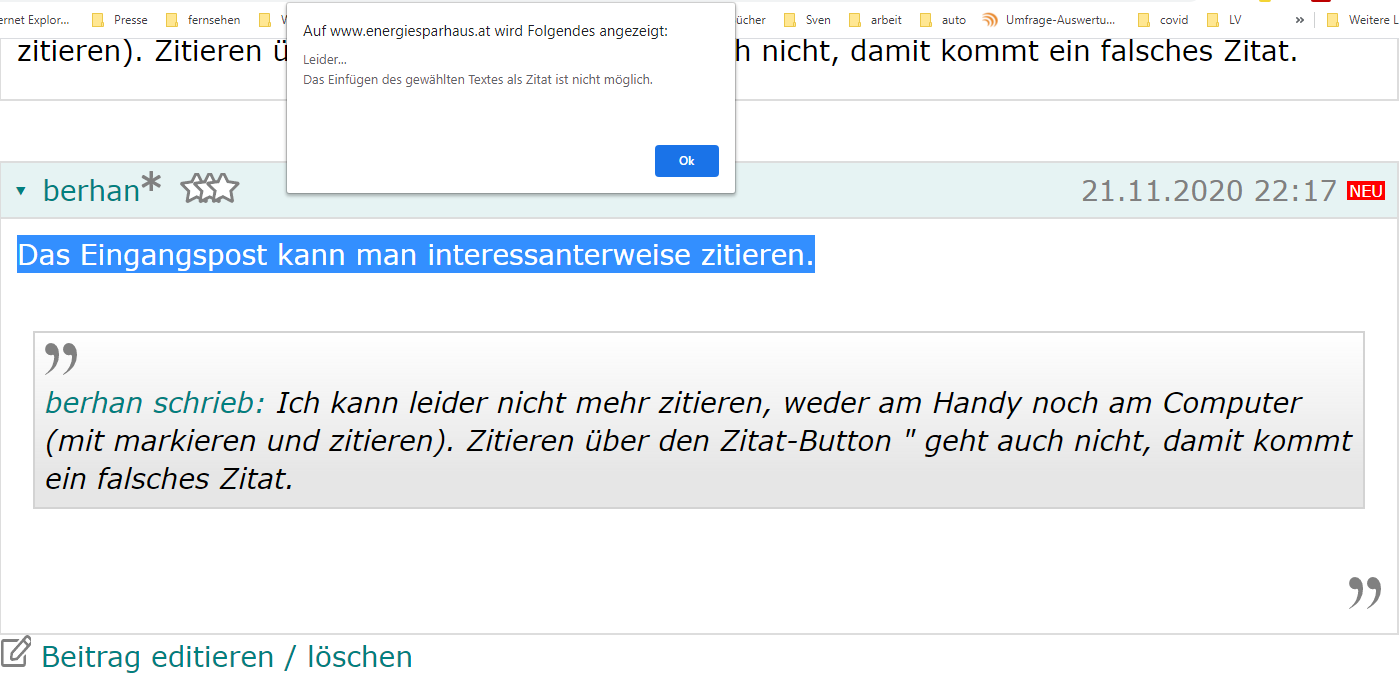Image resolution: width=1399 pixels, height=682 pixels.
Task: Click the three-star rank icon next to berhan
Action: [210, 188]
